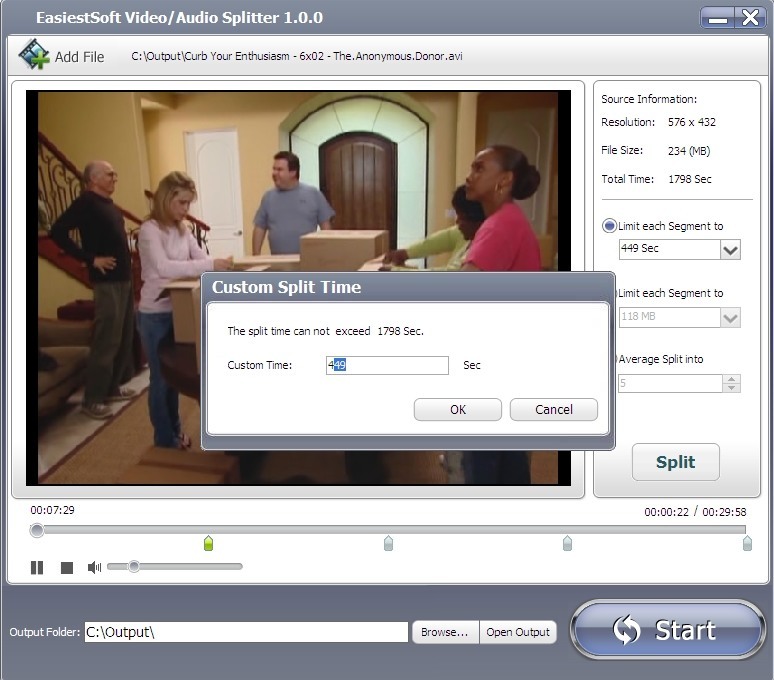
Task: Click the Output Folder path field
Action: pyautogui.click(x=246, y=632)
